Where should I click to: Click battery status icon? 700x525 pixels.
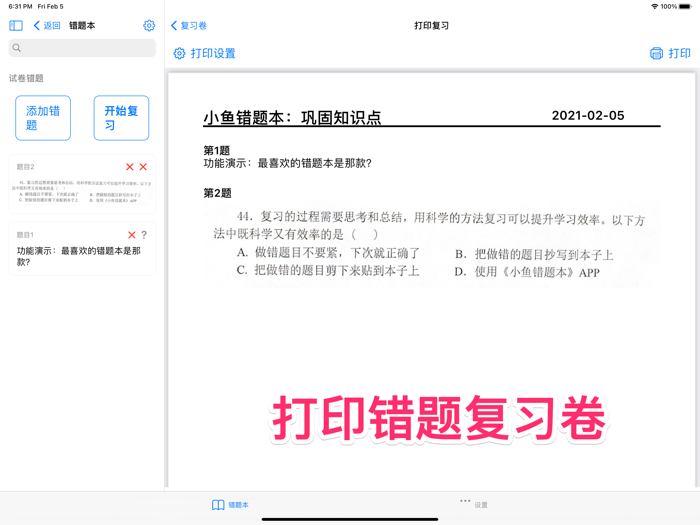(685, 6)
